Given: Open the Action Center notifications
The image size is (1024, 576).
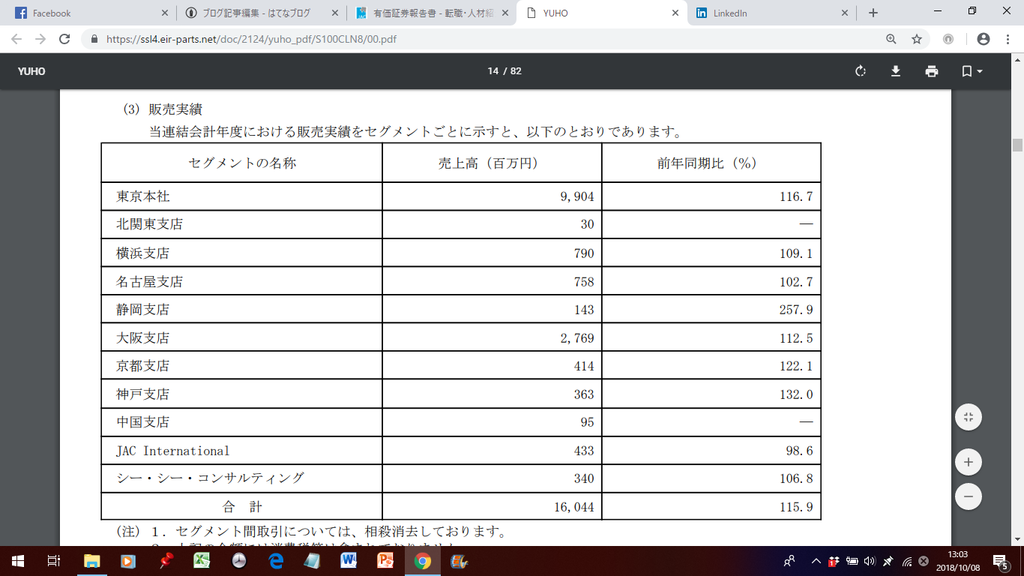Looking at the screenshot, I should tap(1000, 562).
